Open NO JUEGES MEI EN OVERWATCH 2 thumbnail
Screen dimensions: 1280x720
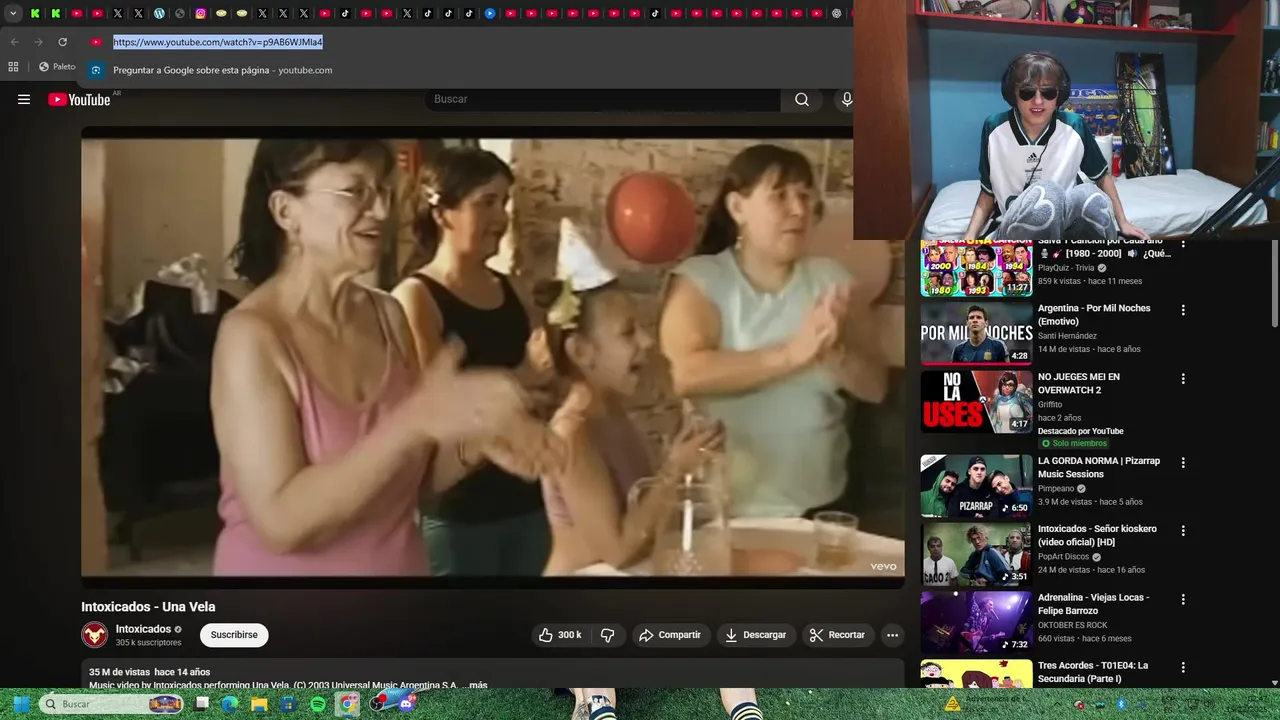click(x=976, y=401)
